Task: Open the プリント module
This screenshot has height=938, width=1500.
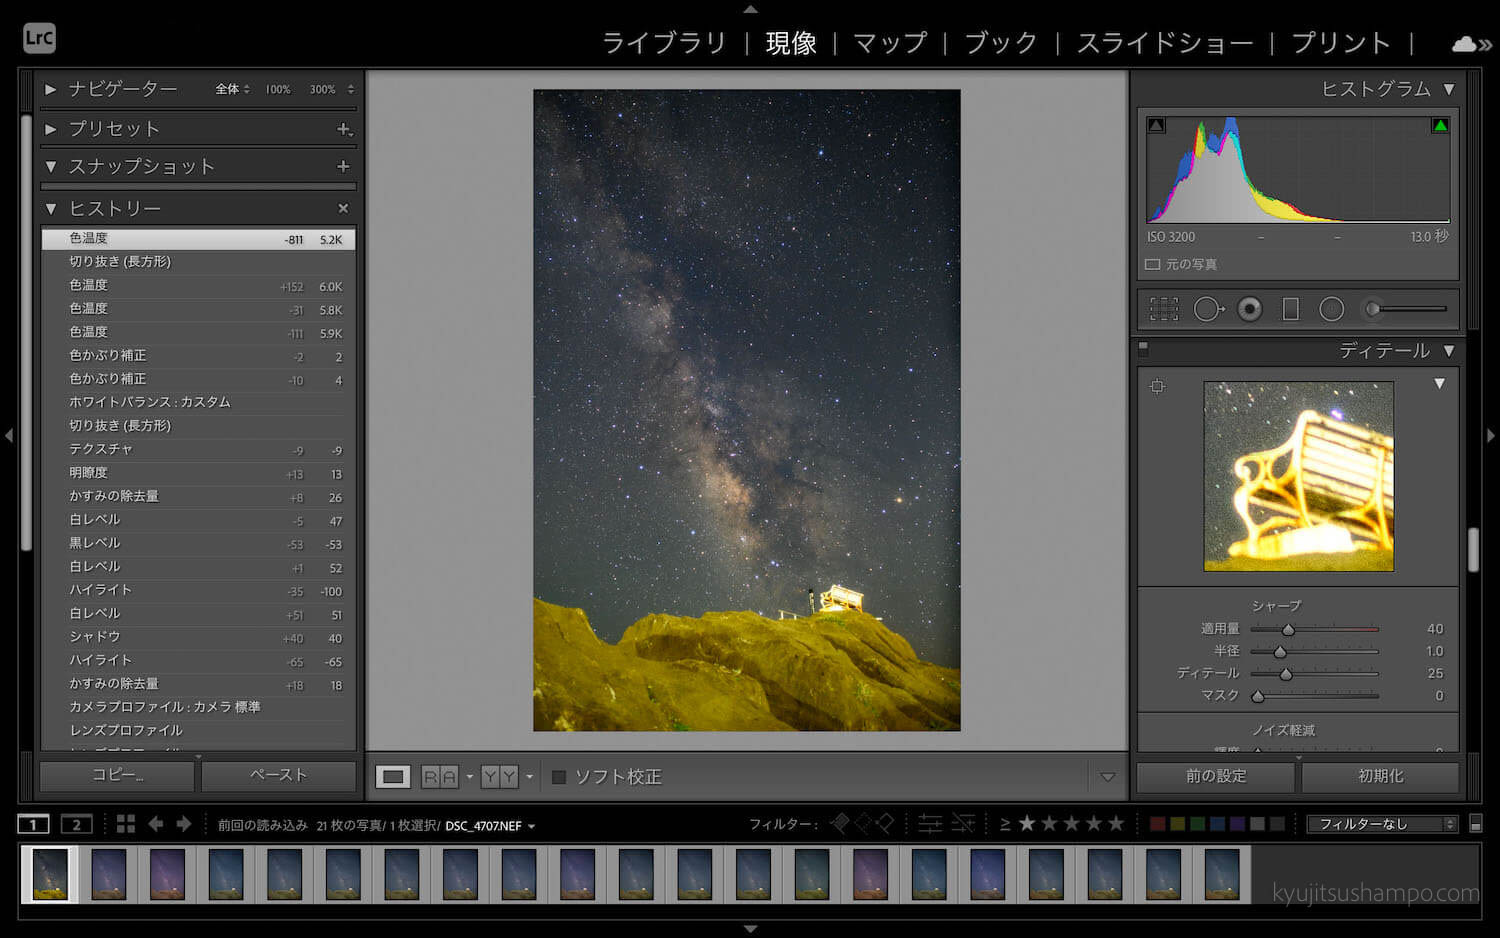Action: pos(1341,43)
